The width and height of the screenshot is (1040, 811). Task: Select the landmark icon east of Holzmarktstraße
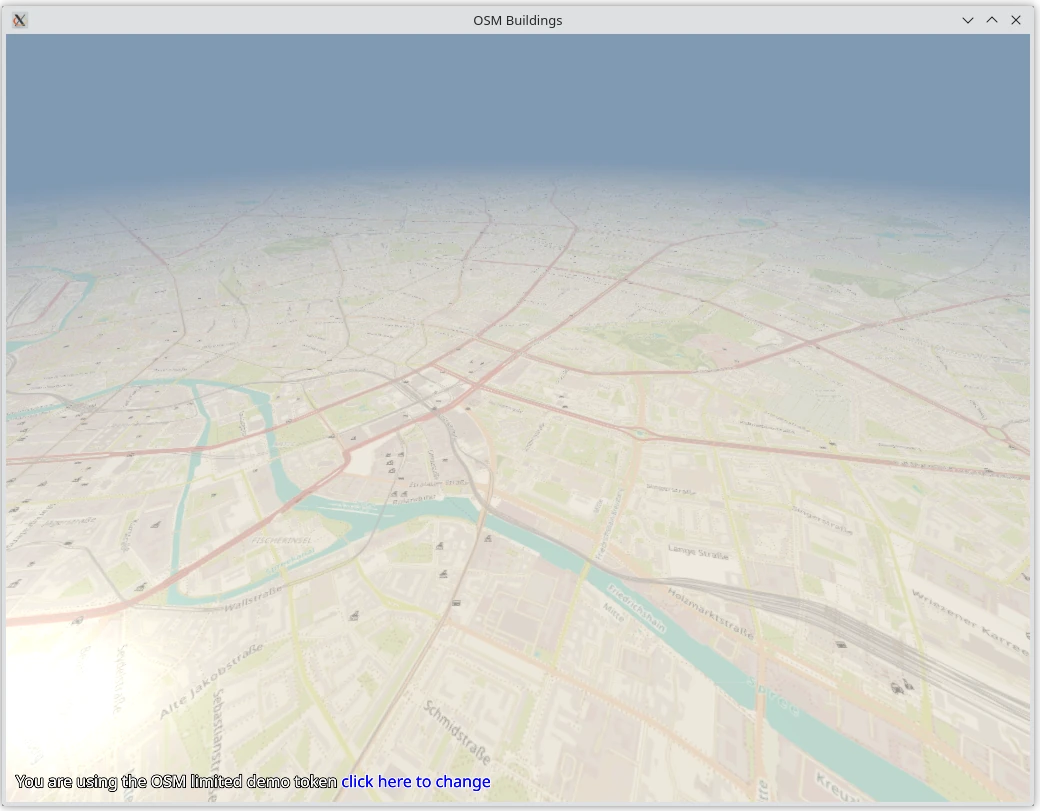point(840,644)
